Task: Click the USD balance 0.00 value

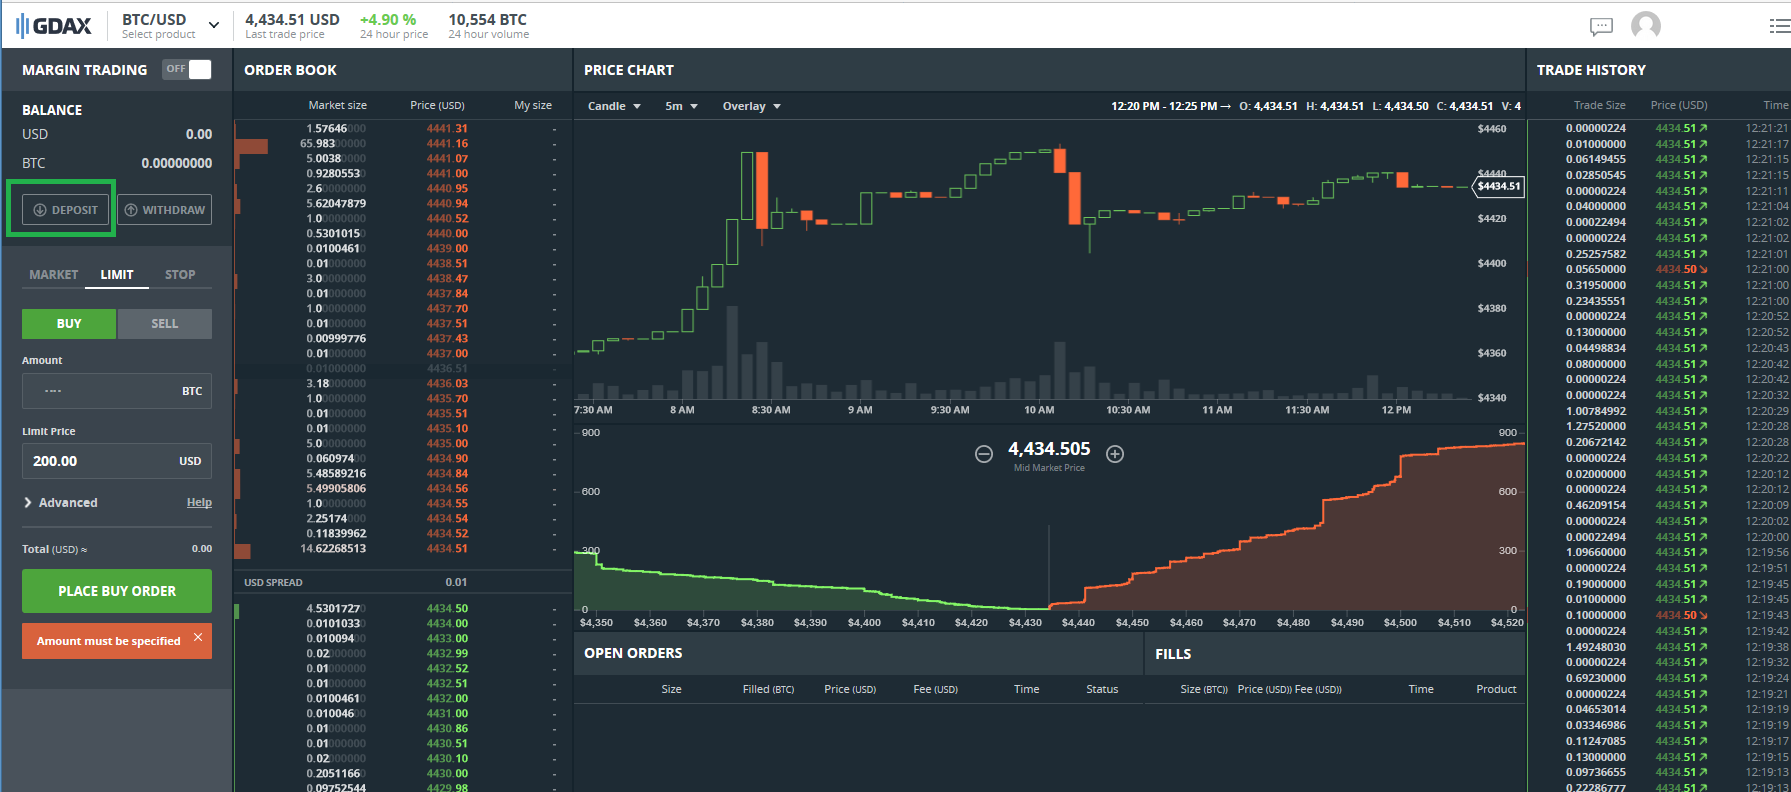Action: coord(199,134)
